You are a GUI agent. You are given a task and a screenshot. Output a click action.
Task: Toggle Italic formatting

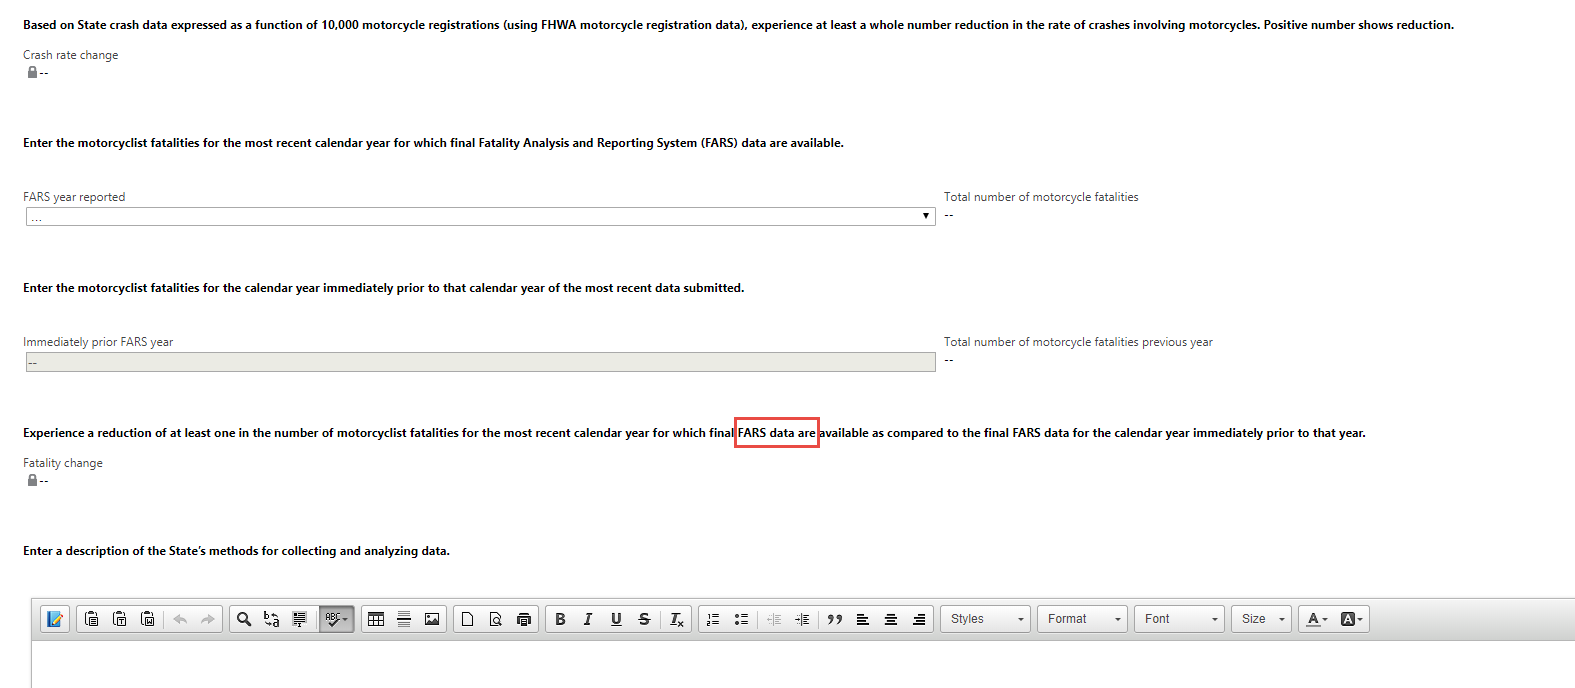(588, 619)
